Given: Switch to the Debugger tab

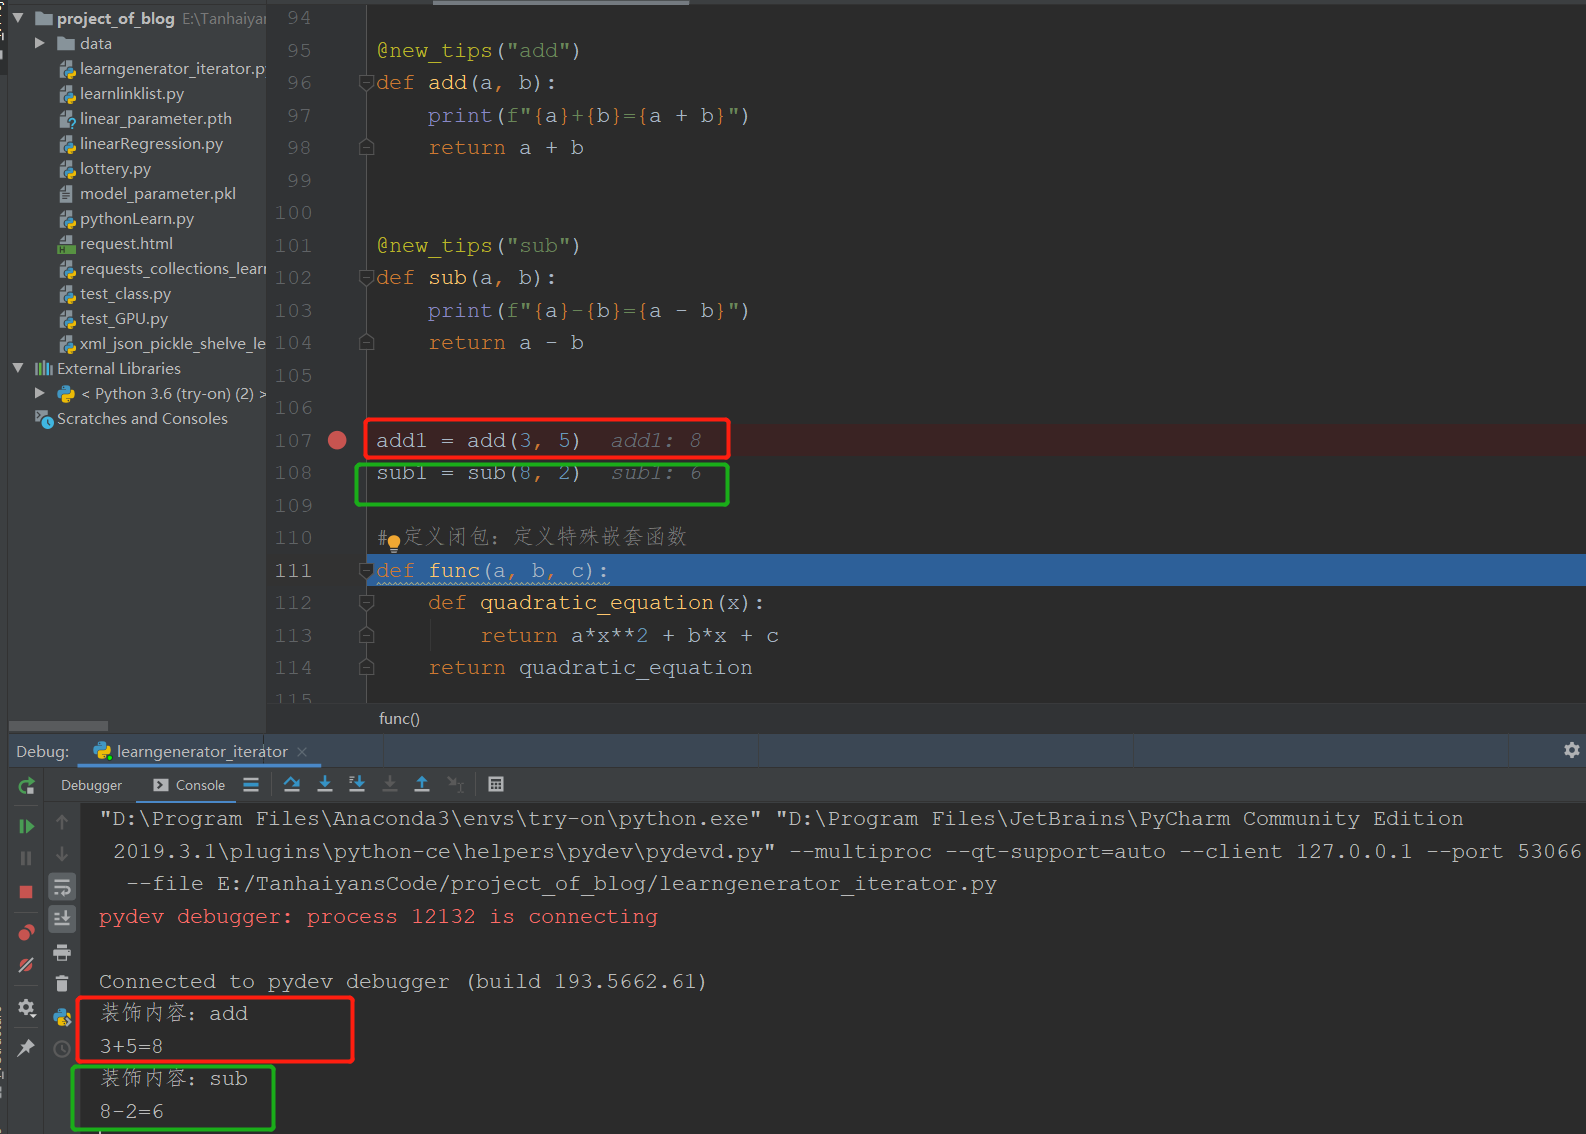Looking at the screenshot, I should pyautogui.click(x=91, y=785).
